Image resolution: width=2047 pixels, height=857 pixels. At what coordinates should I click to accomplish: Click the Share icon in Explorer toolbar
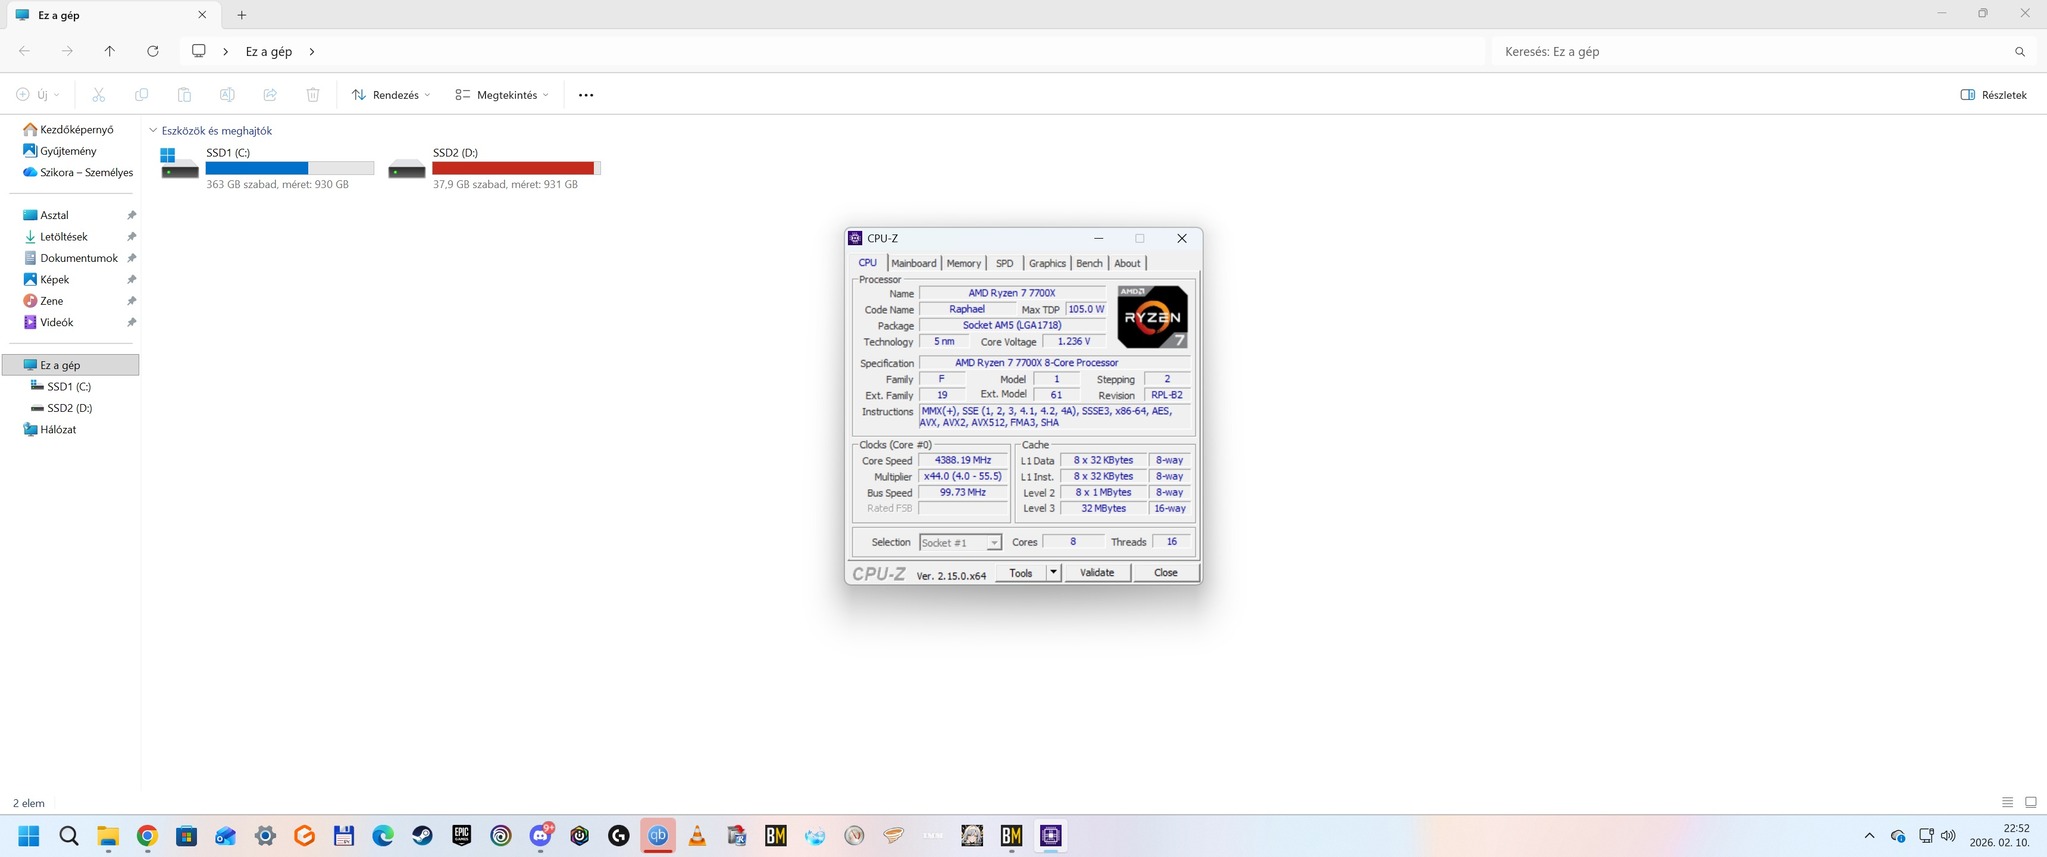(270, 95)
